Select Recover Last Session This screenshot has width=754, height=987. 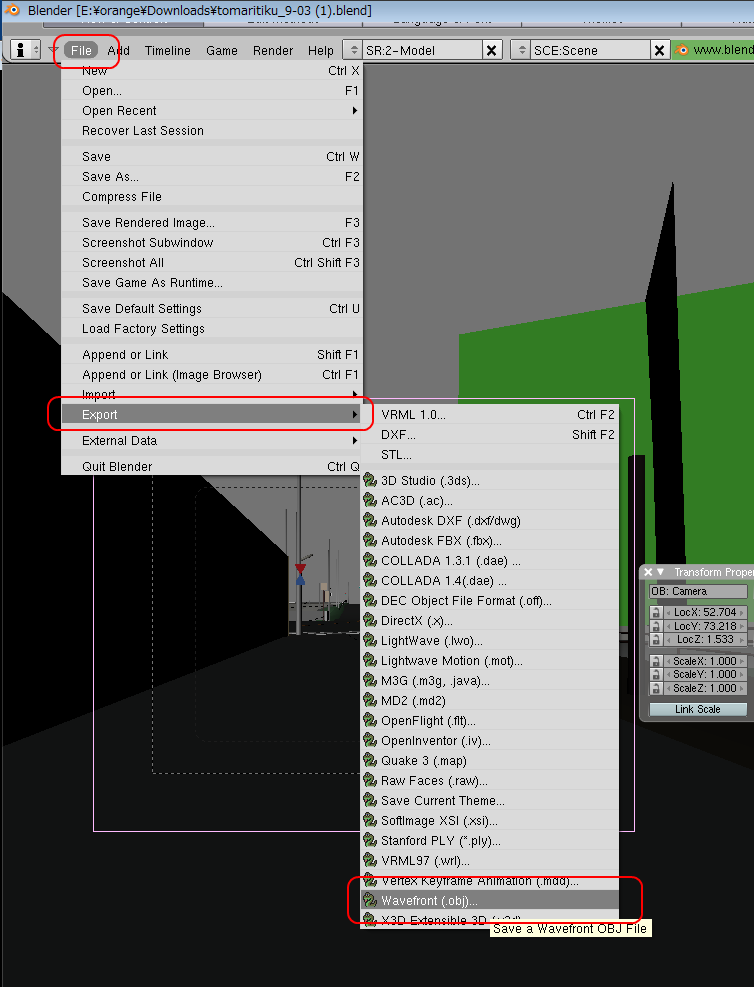212,131
